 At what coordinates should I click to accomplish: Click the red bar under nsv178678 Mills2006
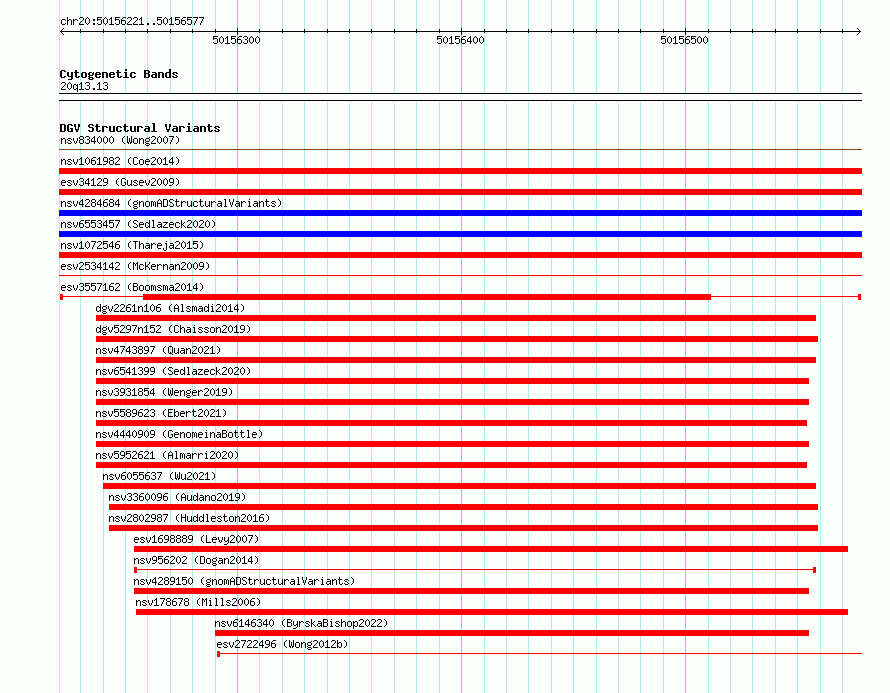pos(492,612)
